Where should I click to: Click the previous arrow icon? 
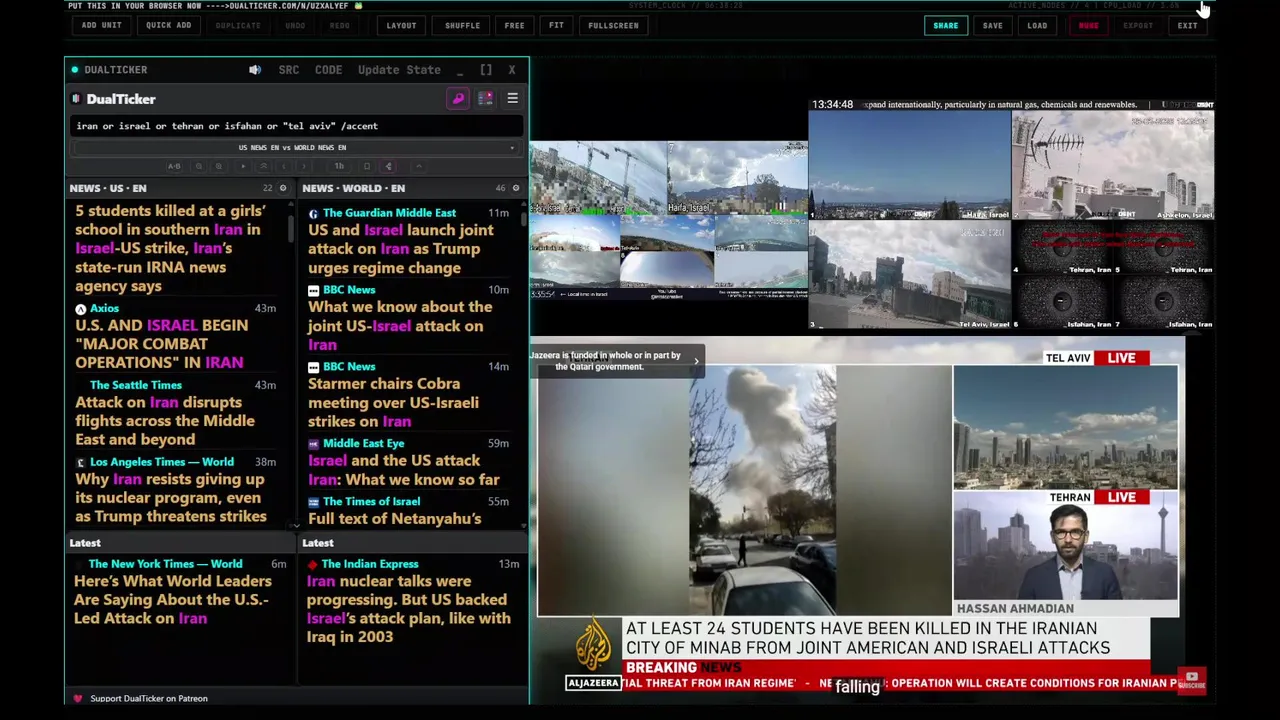pos(284,166)
